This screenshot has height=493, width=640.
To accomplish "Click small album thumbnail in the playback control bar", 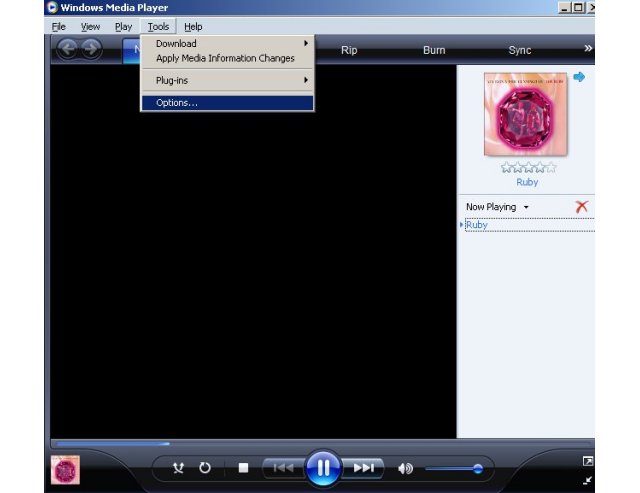I will pos(65,470).
